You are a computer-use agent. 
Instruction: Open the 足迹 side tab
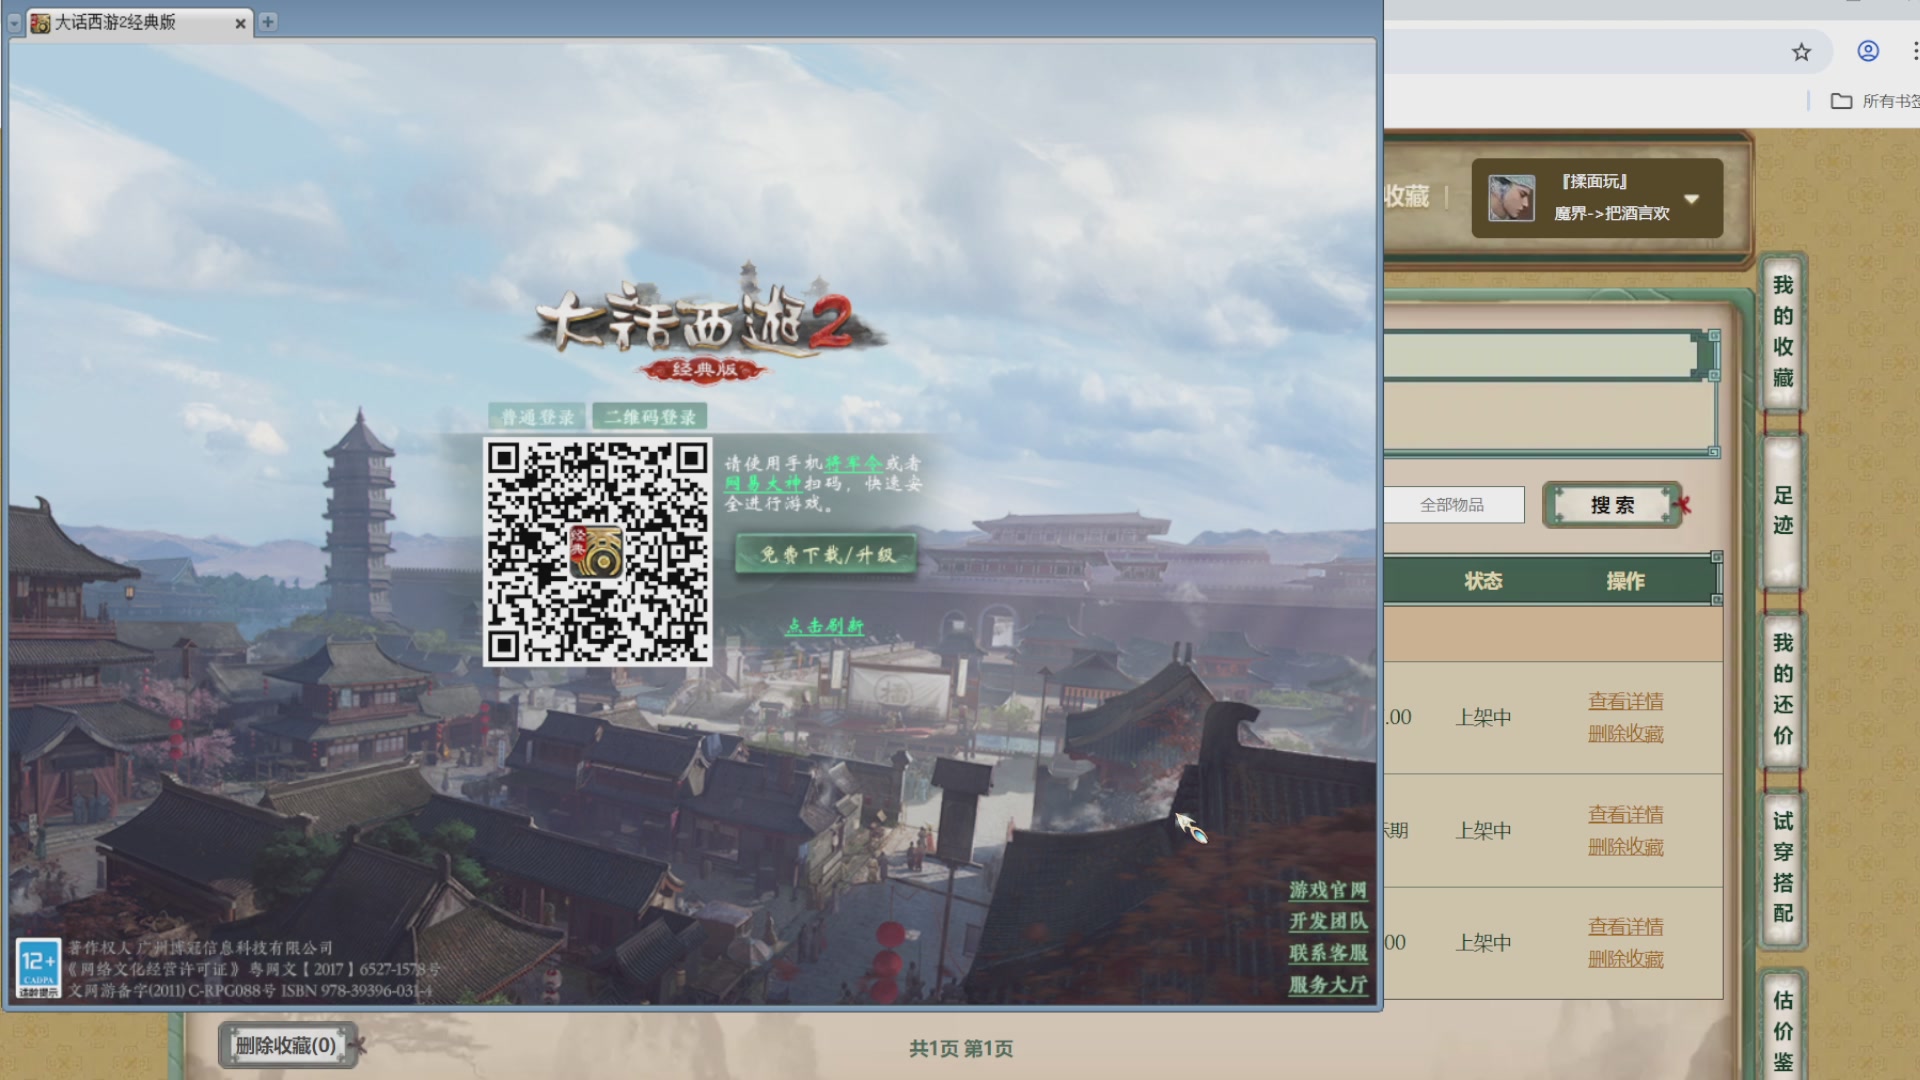[x=1783, y=510]
